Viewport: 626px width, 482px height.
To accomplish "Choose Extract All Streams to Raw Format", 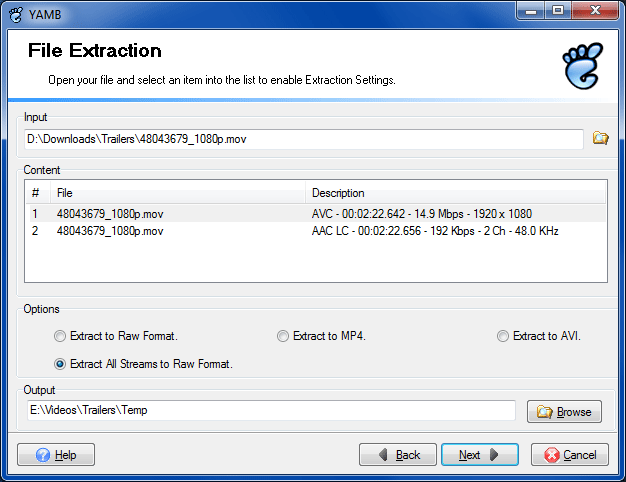I will pos(60,364).
